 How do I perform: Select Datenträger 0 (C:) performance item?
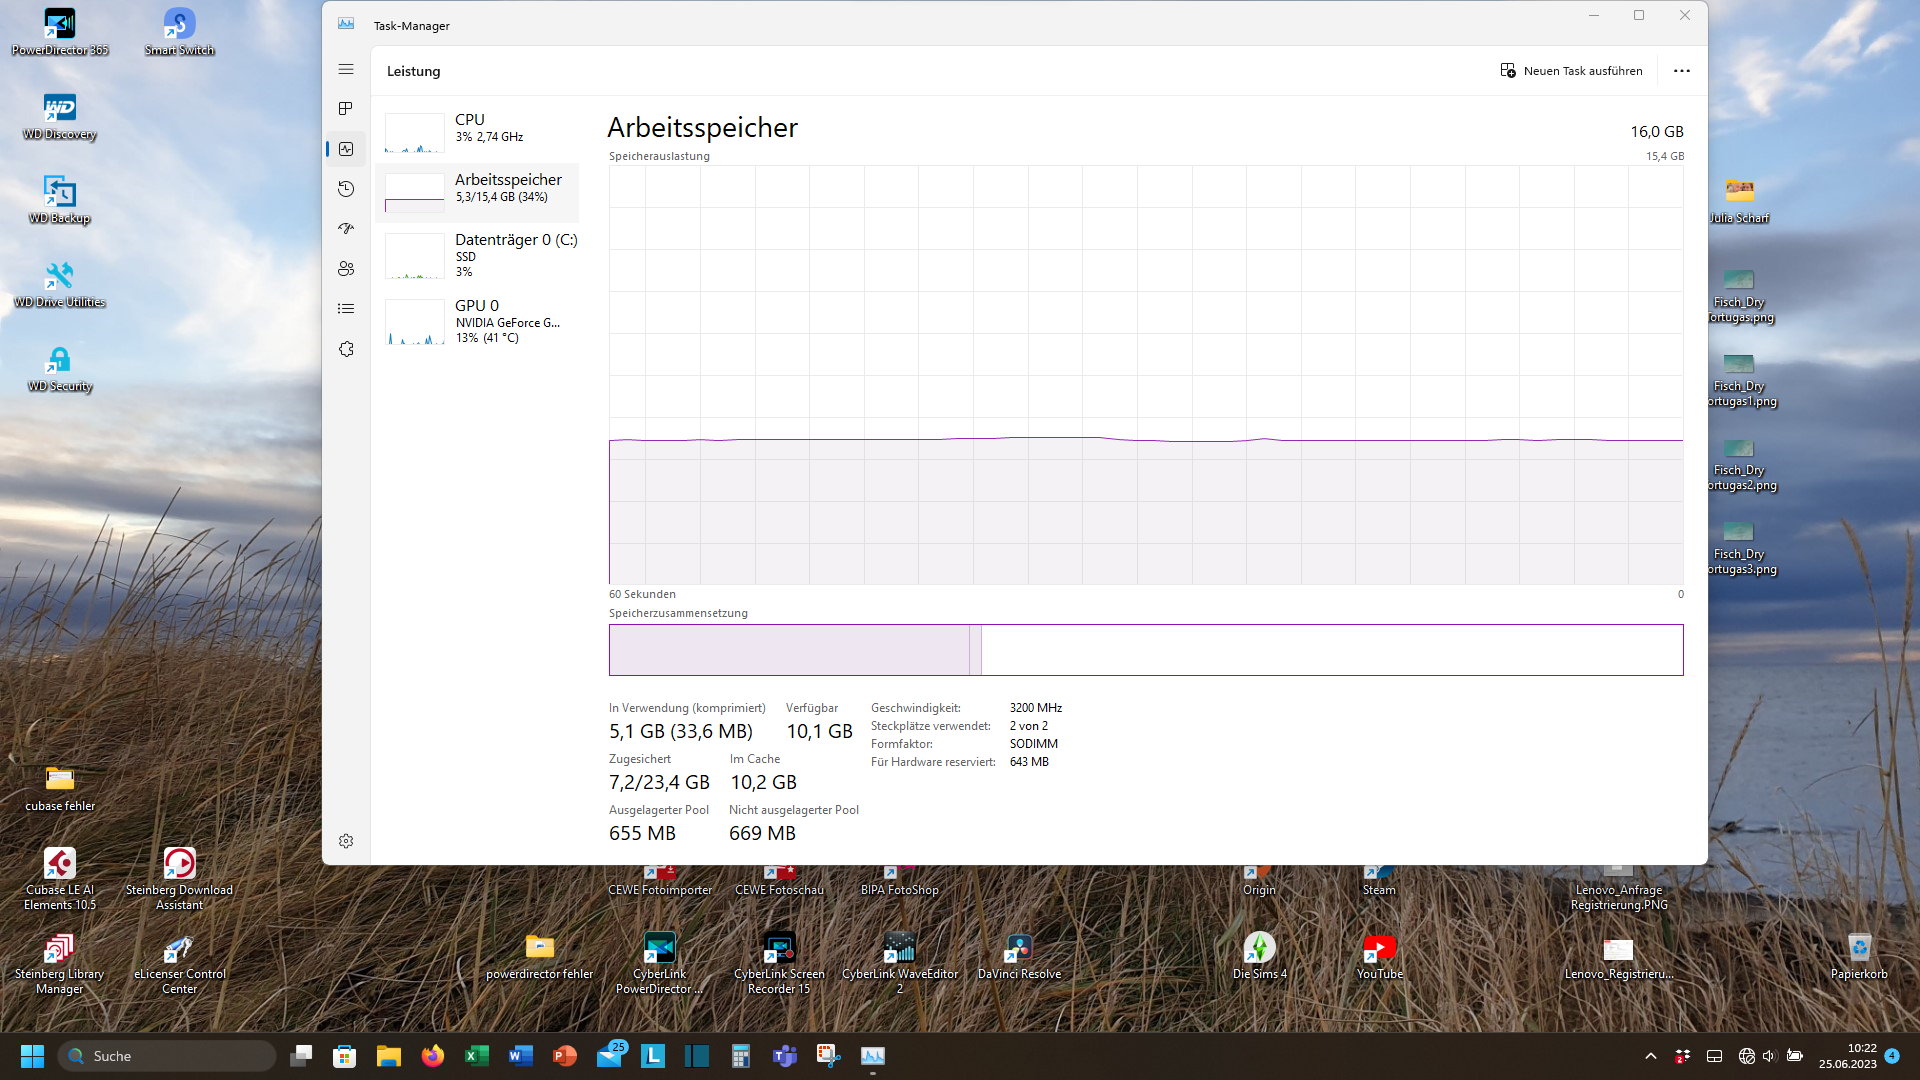[477, 254]
